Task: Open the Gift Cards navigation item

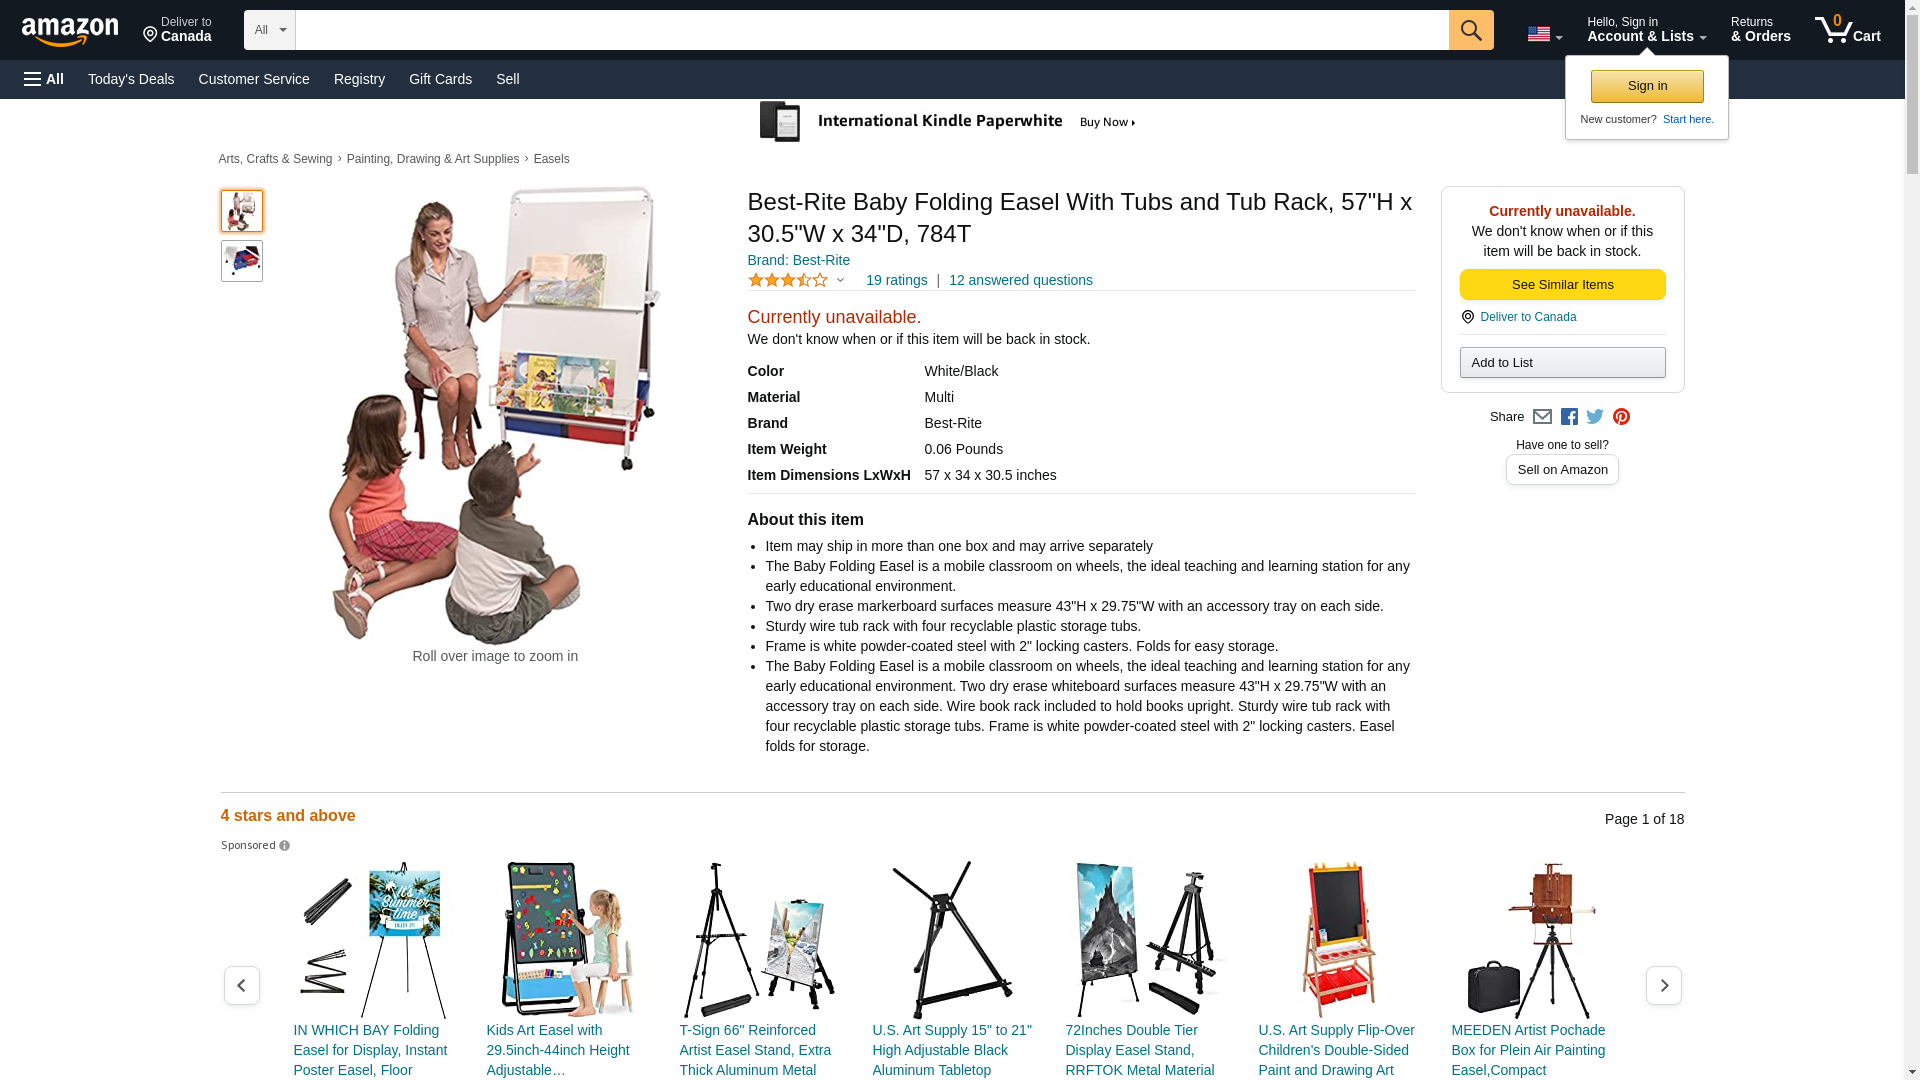Action: coord(440,79)
